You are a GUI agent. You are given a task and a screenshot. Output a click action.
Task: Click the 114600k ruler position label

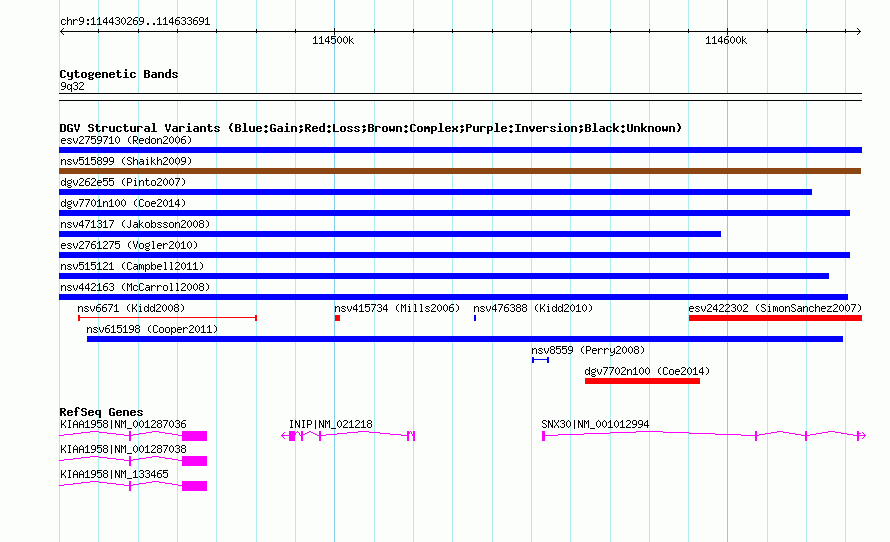pyautogui.click(x=726, y=41)
